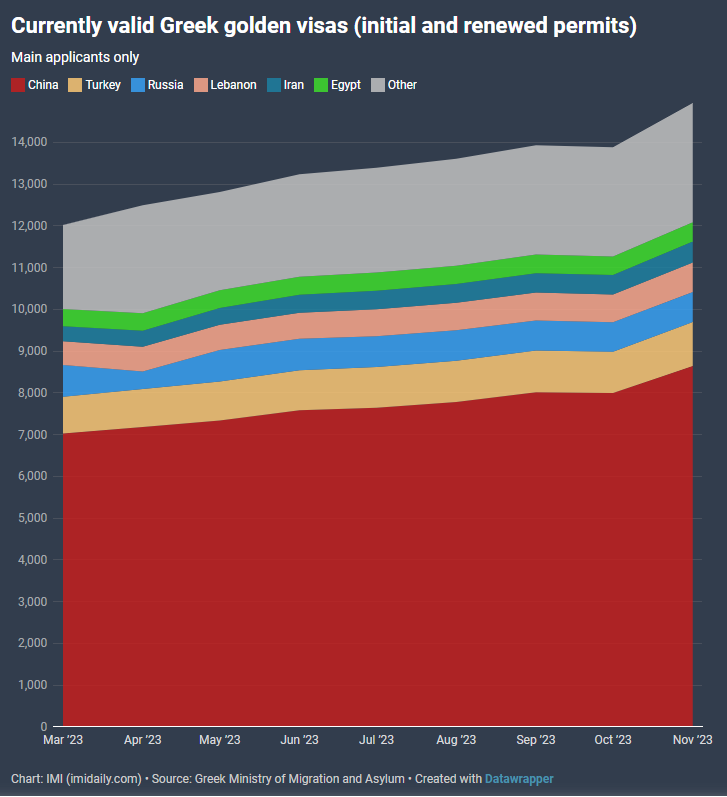727x797 pixels.
Task: Click the 14,000 y-axis value
Action: coord(29,142)
